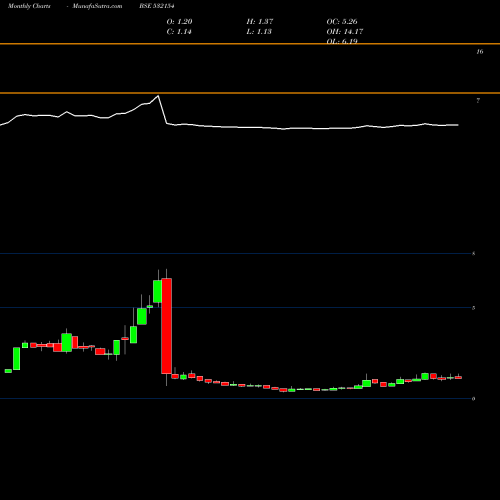Viewport: 500px width, 500px height.
Task: Click the axis label "16"
Action: click(x=480, y=51)
